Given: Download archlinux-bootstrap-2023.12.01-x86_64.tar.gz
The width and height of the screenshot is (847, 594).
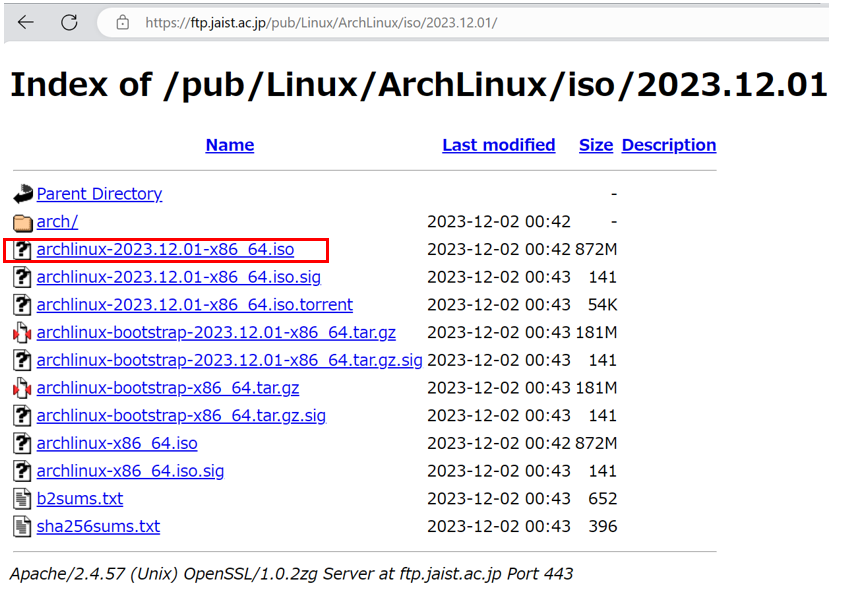Looking at the screenshot, I should click(216, 332).
